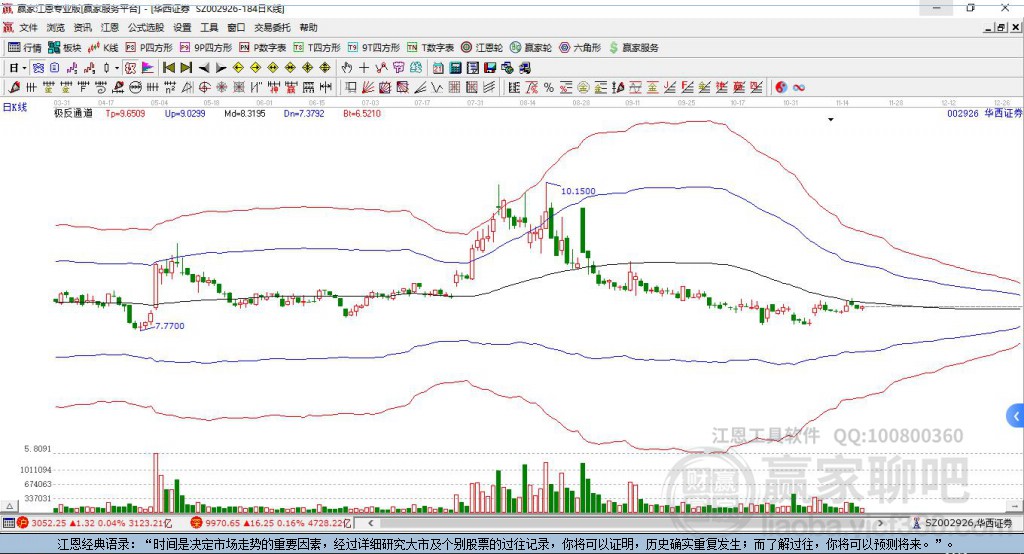Open the 工具 menu
Screen dimensions: 1024x554
pyautogui.click(x=209, y=27)
